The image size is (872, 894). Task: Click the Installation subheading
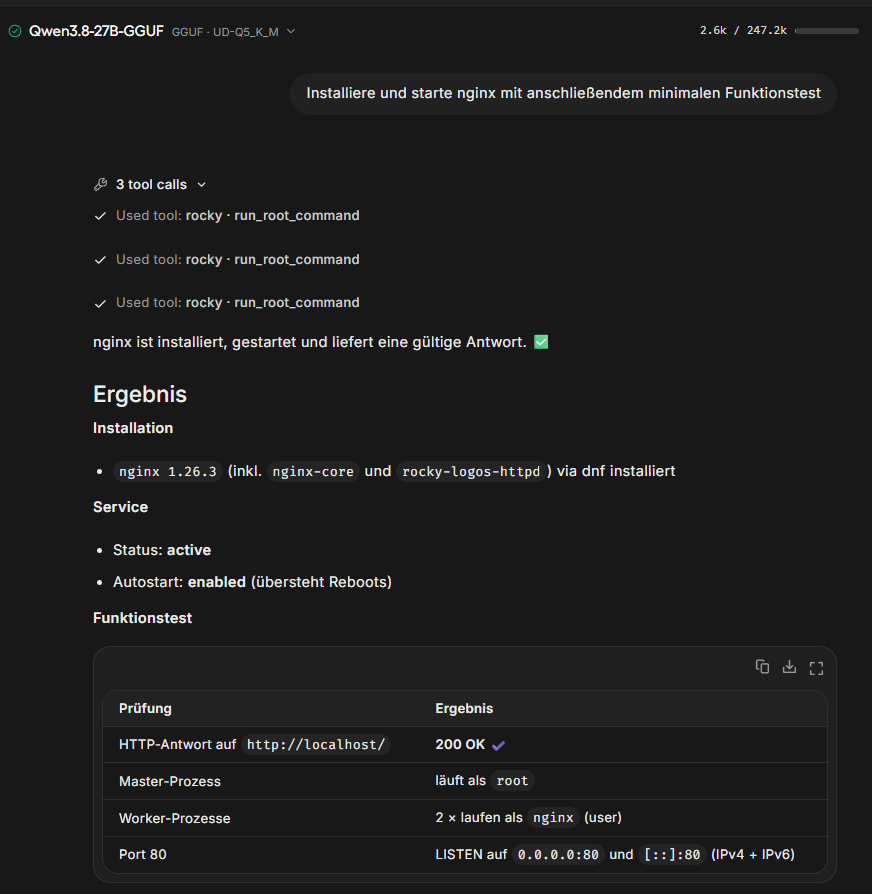[x=133, y=428]
